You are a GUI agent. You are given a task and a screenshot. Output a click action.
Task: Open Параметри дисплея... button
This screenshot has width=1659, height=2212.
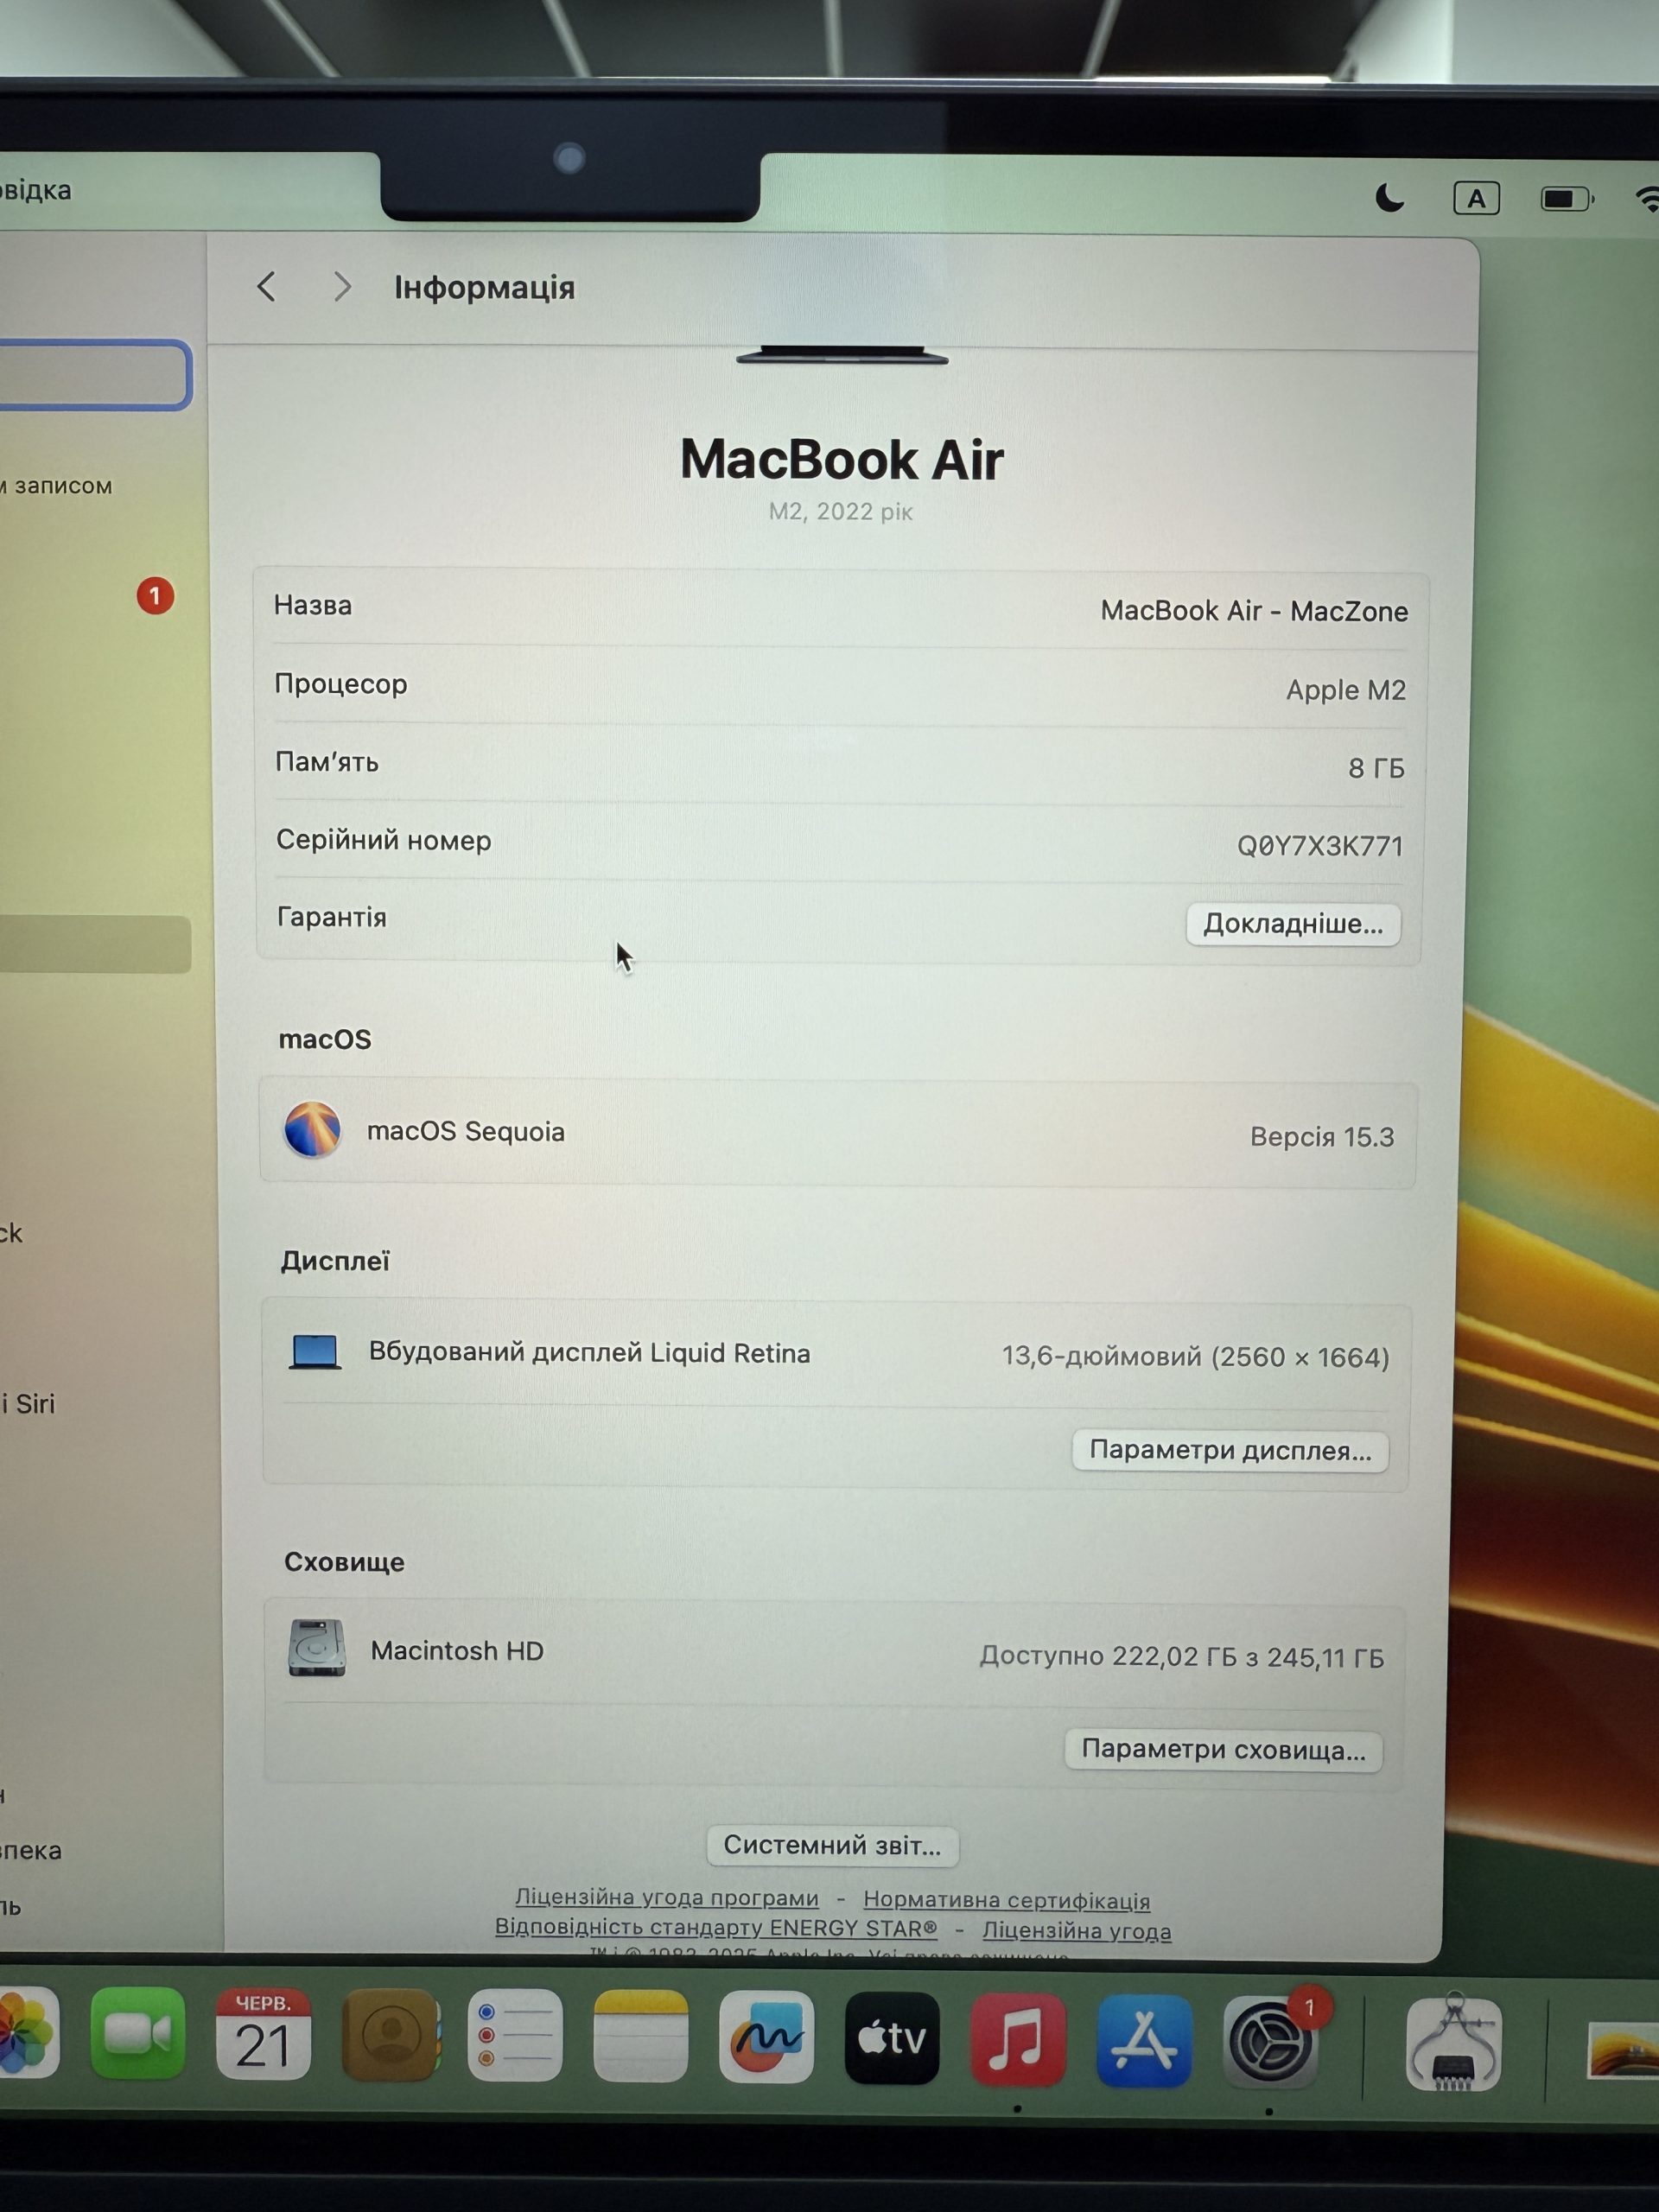coord(1230,1450)
